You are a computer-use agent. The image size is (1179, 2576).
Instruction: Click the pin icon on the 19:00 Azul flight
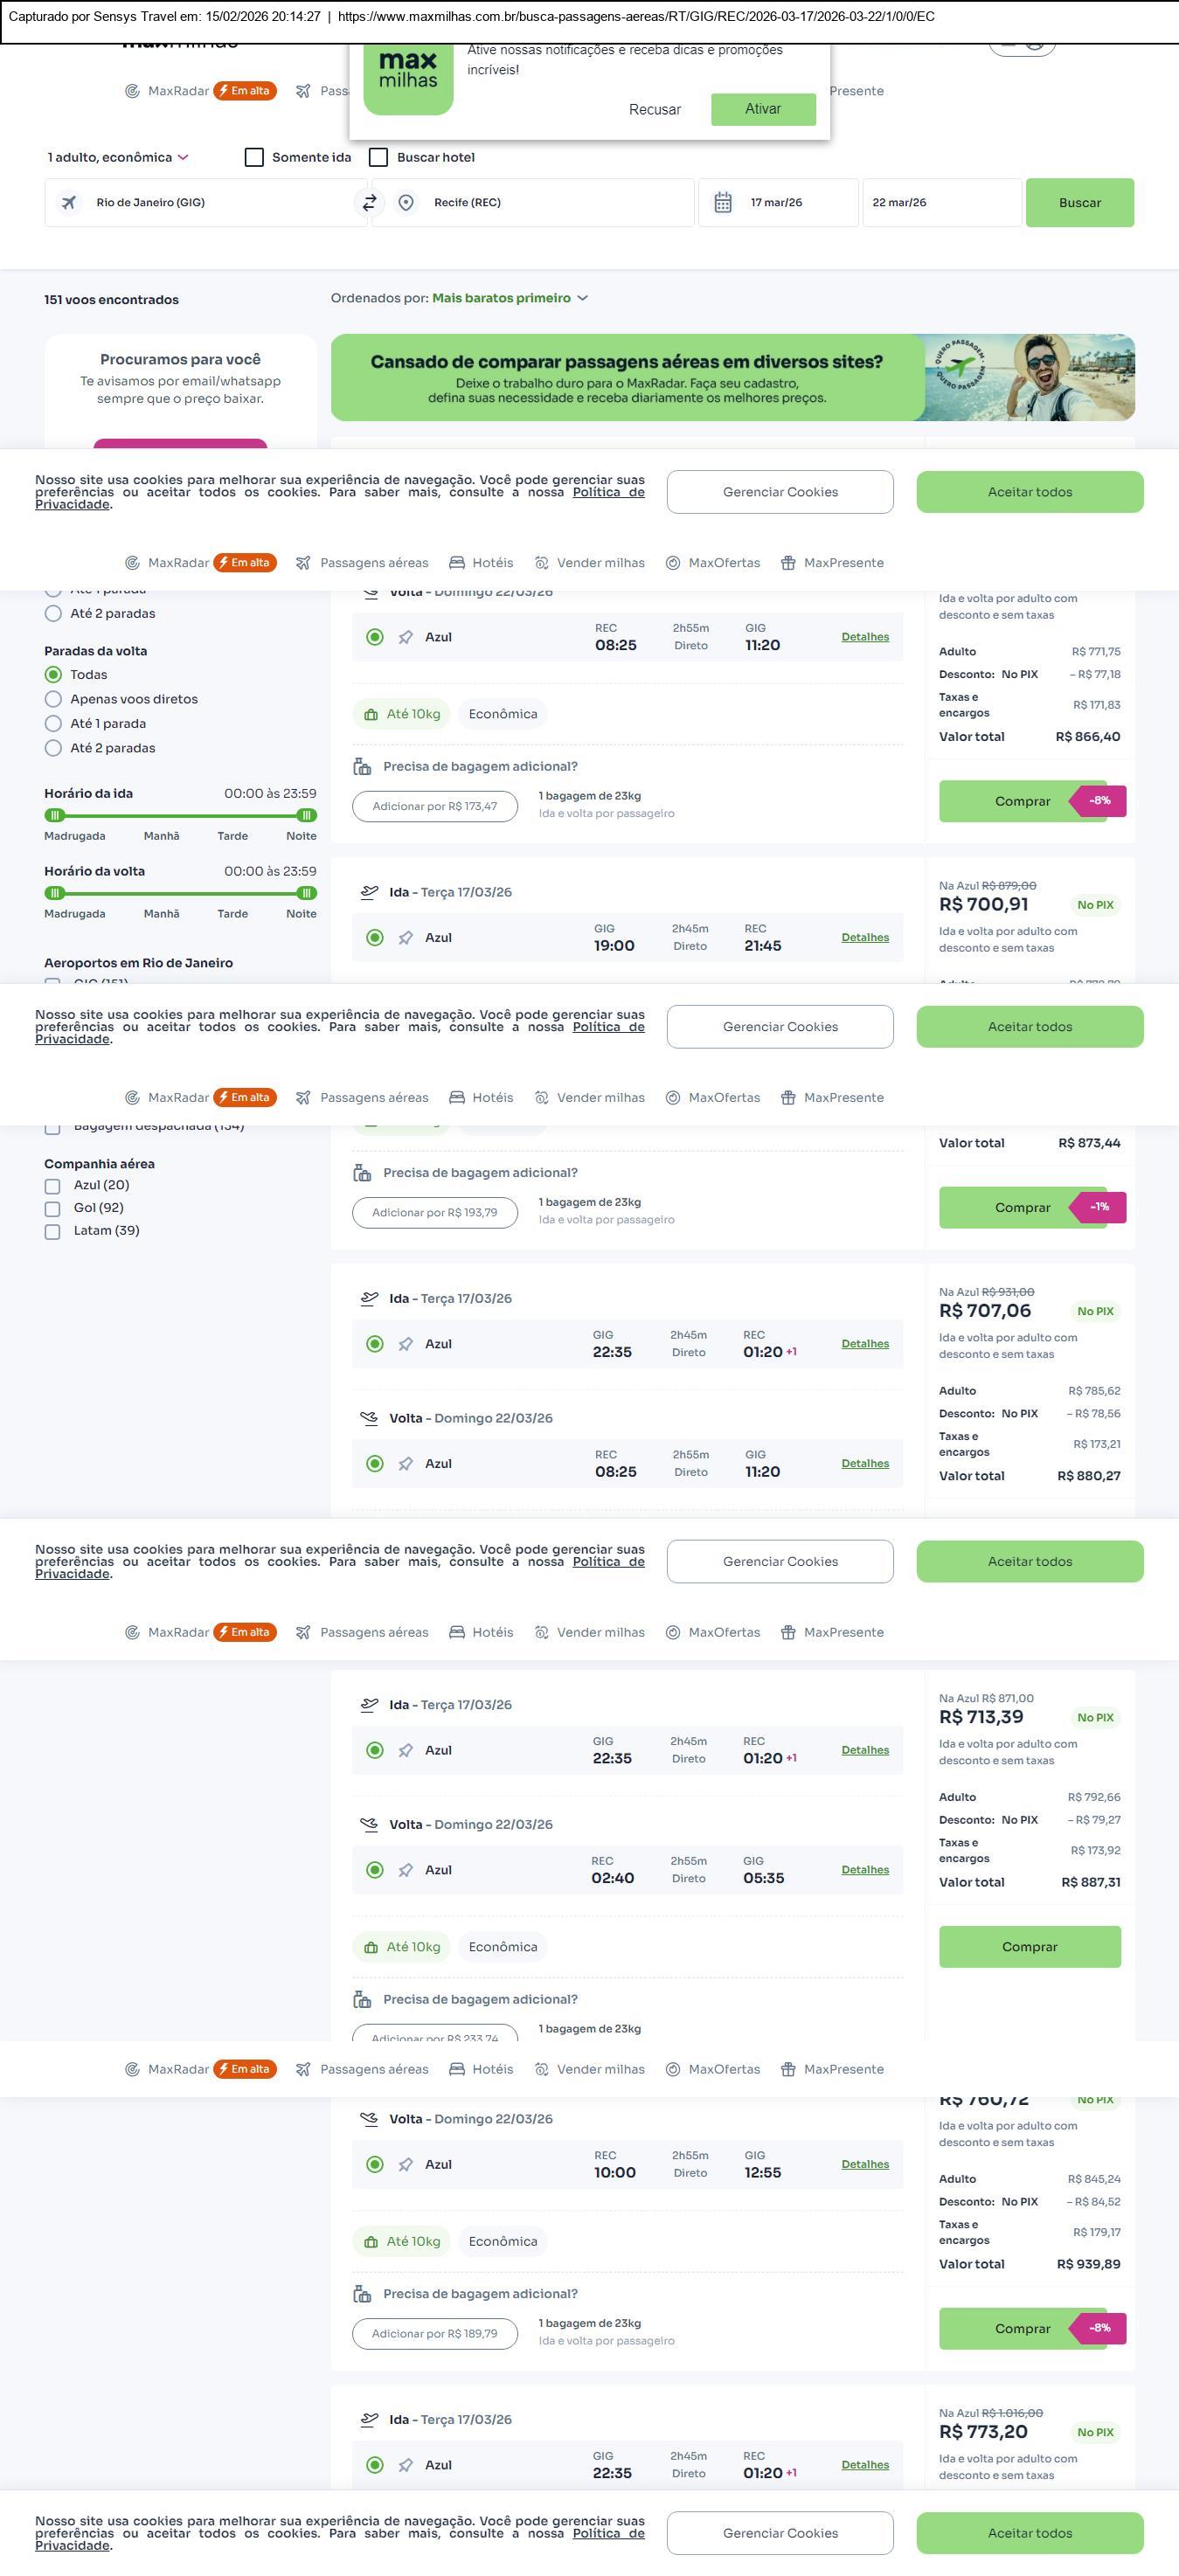pos(405,938)
